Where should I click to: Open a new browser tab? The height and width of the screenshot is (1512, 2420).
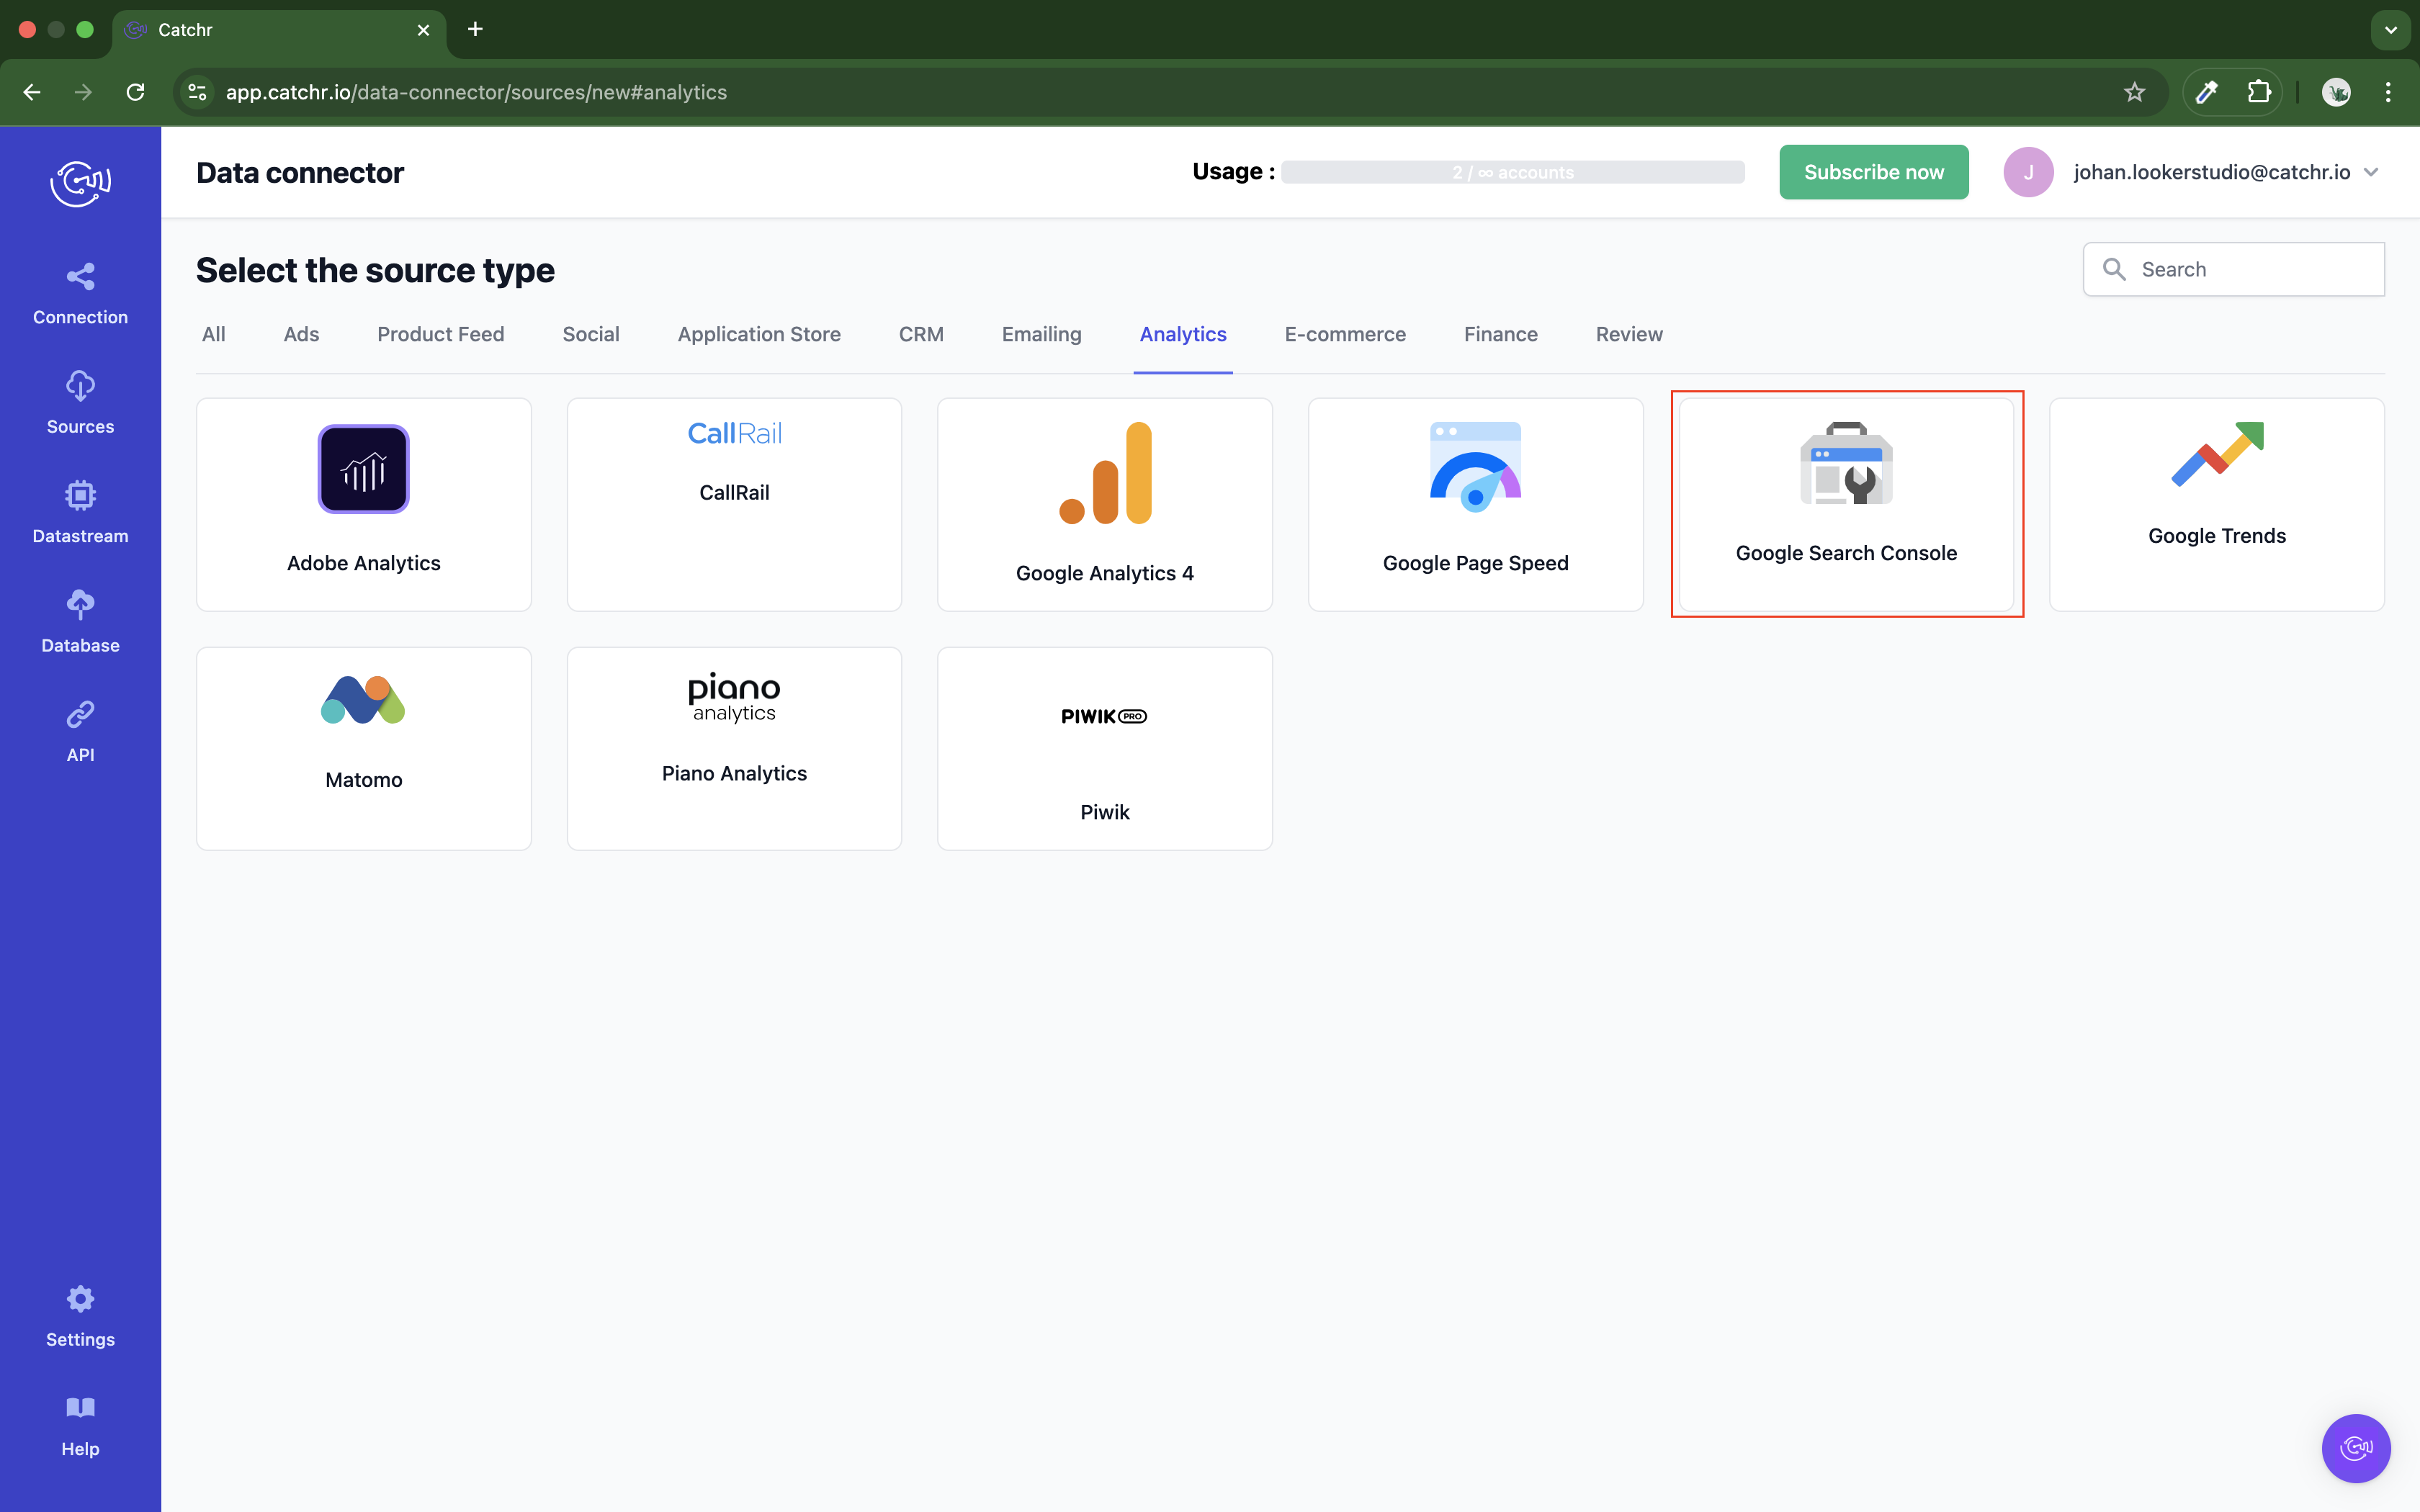[475, 29]
